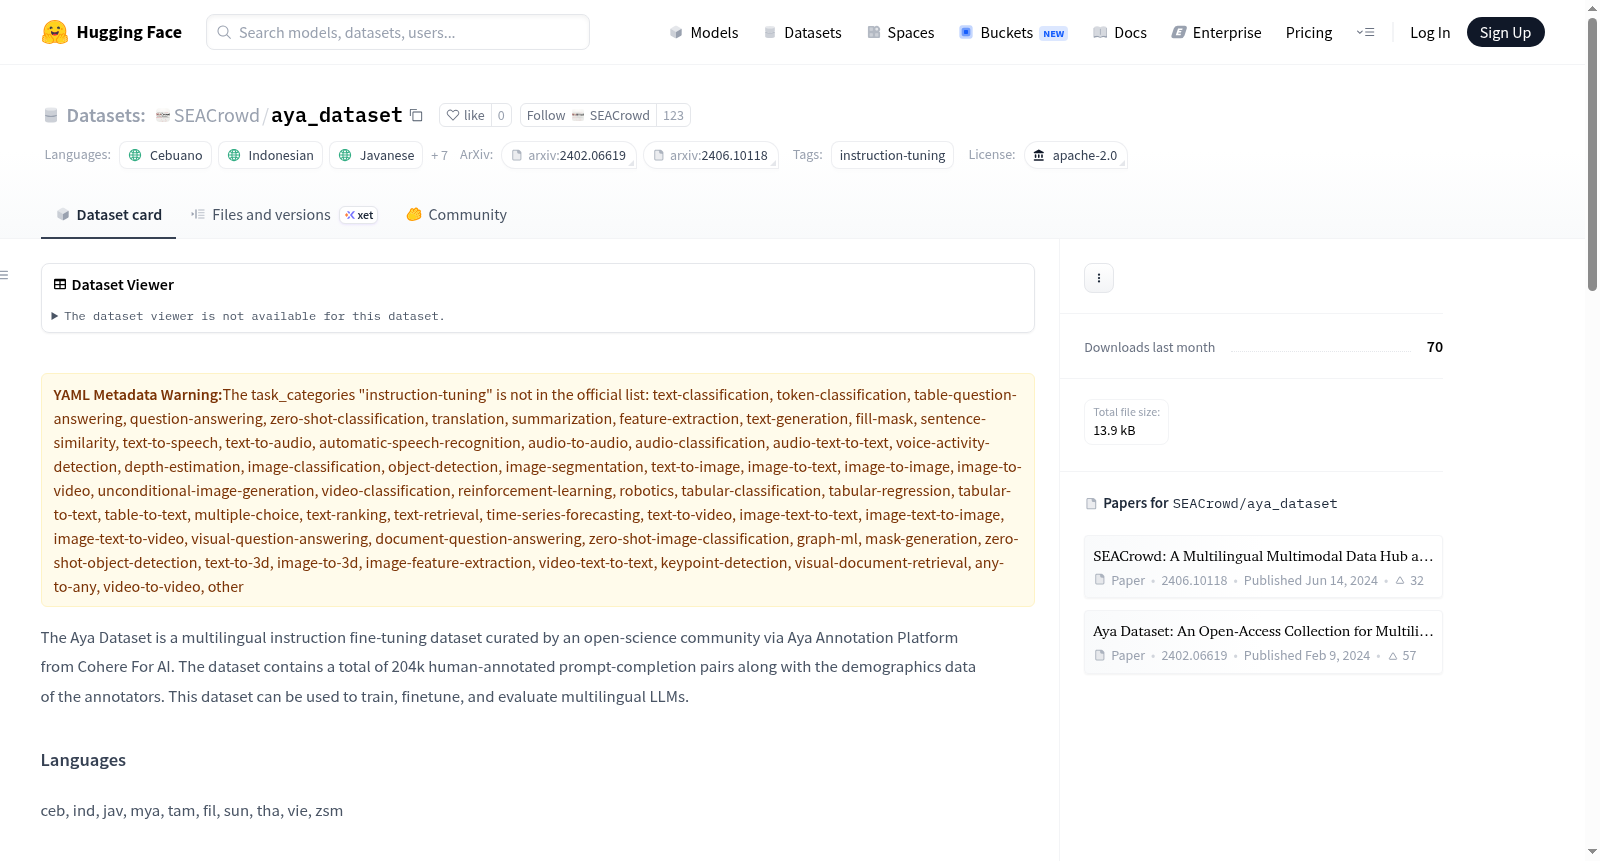Click the paper icon on arxiv:2402.06619 tag
Image resolution: width=1600 pixels, height=861 pixels.
pos(517,155)
